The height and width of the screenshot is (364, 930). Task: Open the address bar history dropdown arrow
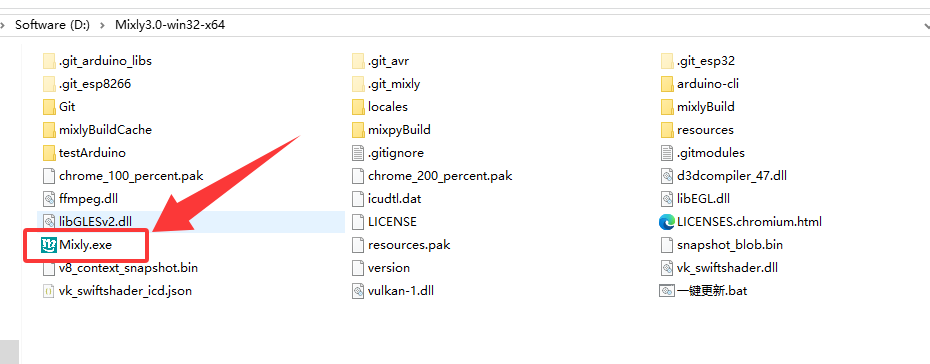(x=926, y=25)
